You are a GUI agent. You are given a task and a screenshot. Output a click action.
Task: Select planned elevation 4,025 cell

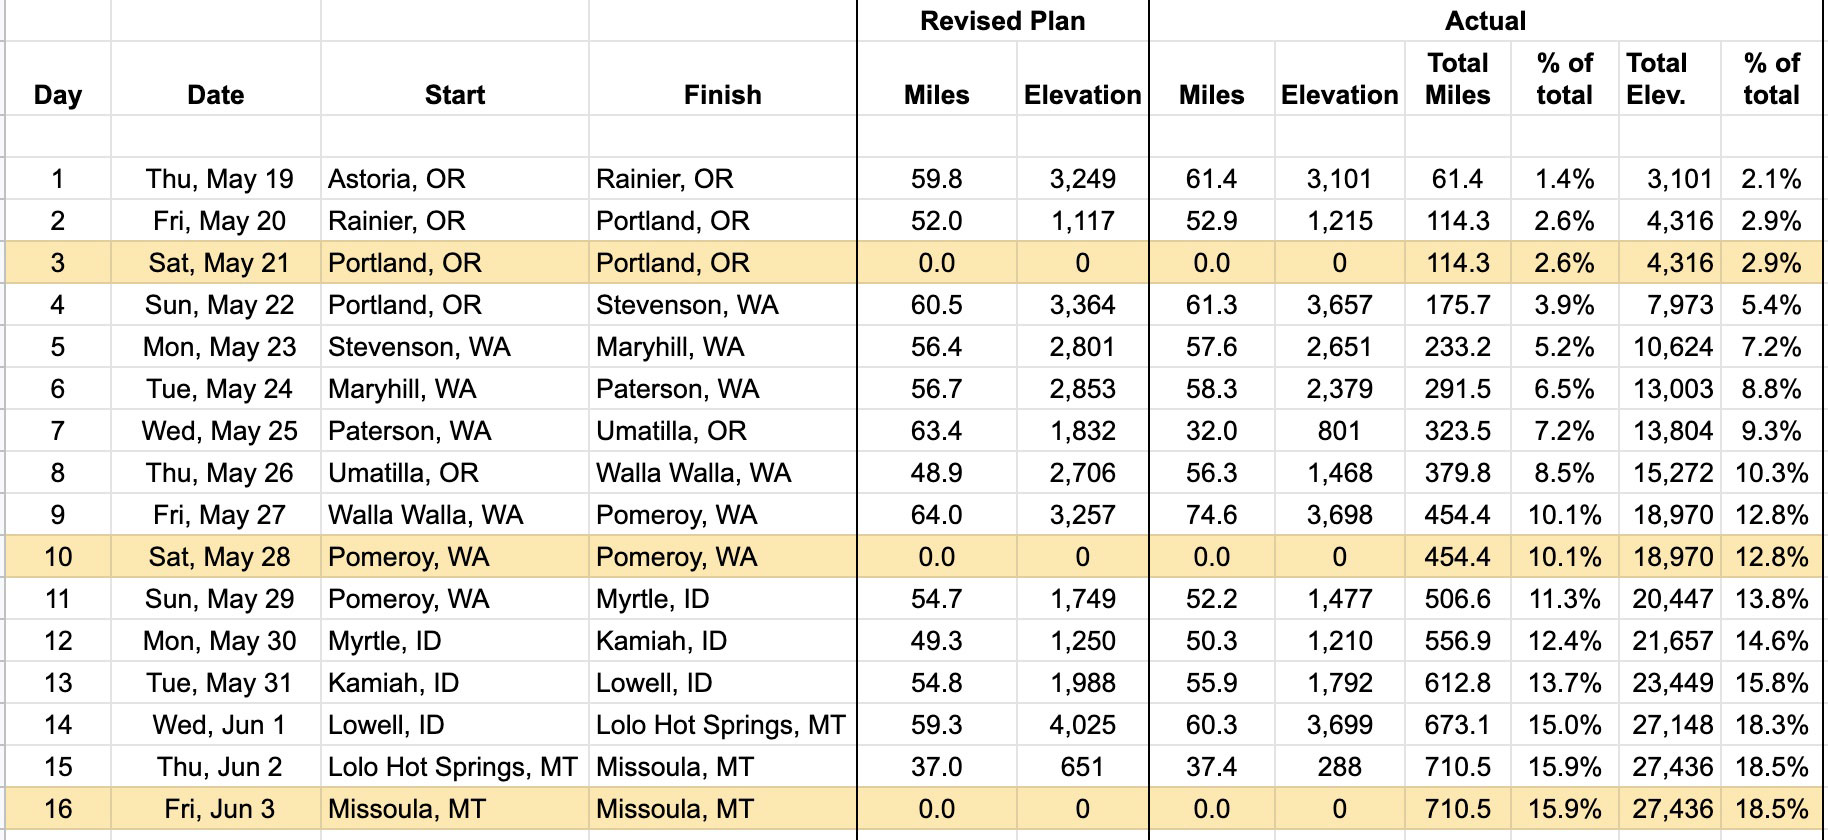click(1082, 725)
